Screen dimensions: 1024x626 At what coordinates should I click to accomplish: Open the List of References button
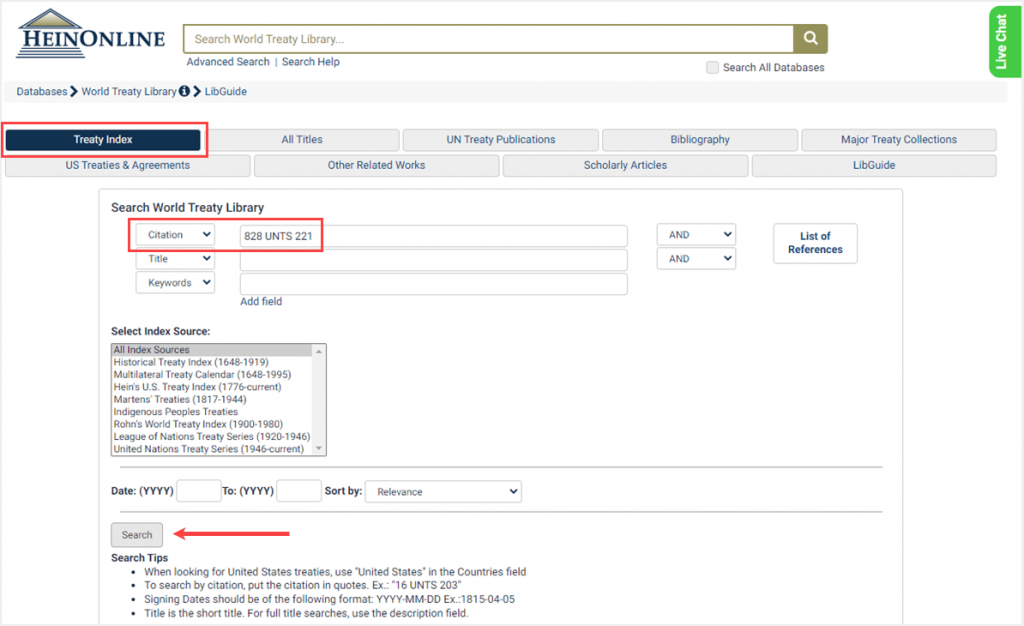815,243
